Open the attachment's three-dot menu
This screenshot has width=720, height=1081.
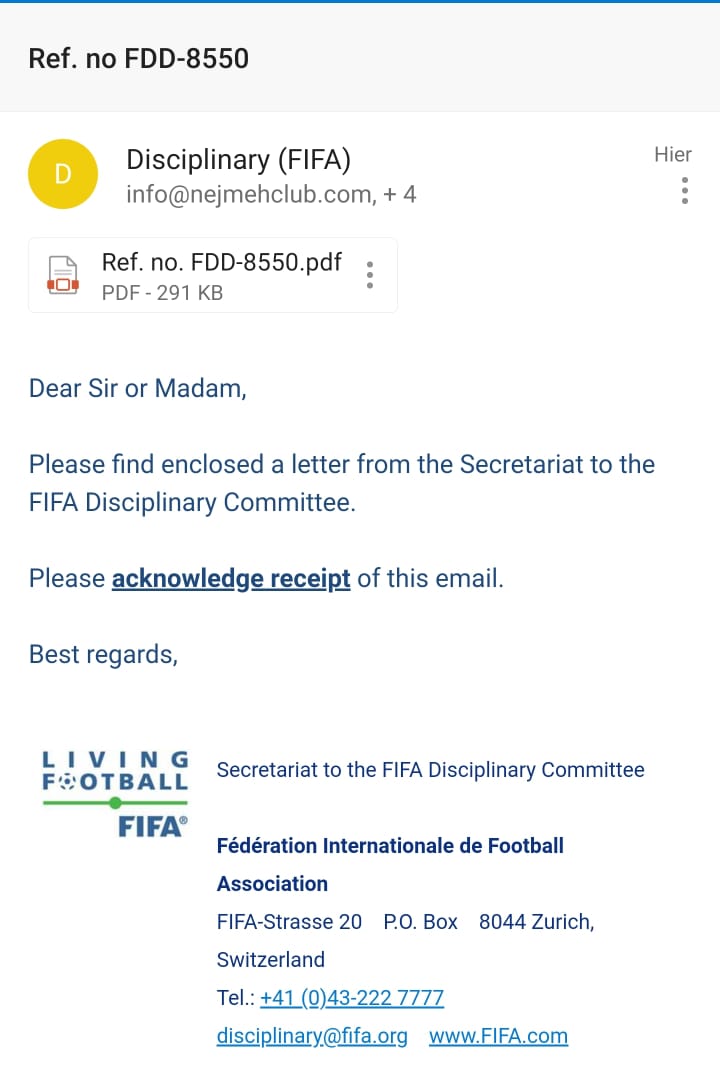(370, 274)
